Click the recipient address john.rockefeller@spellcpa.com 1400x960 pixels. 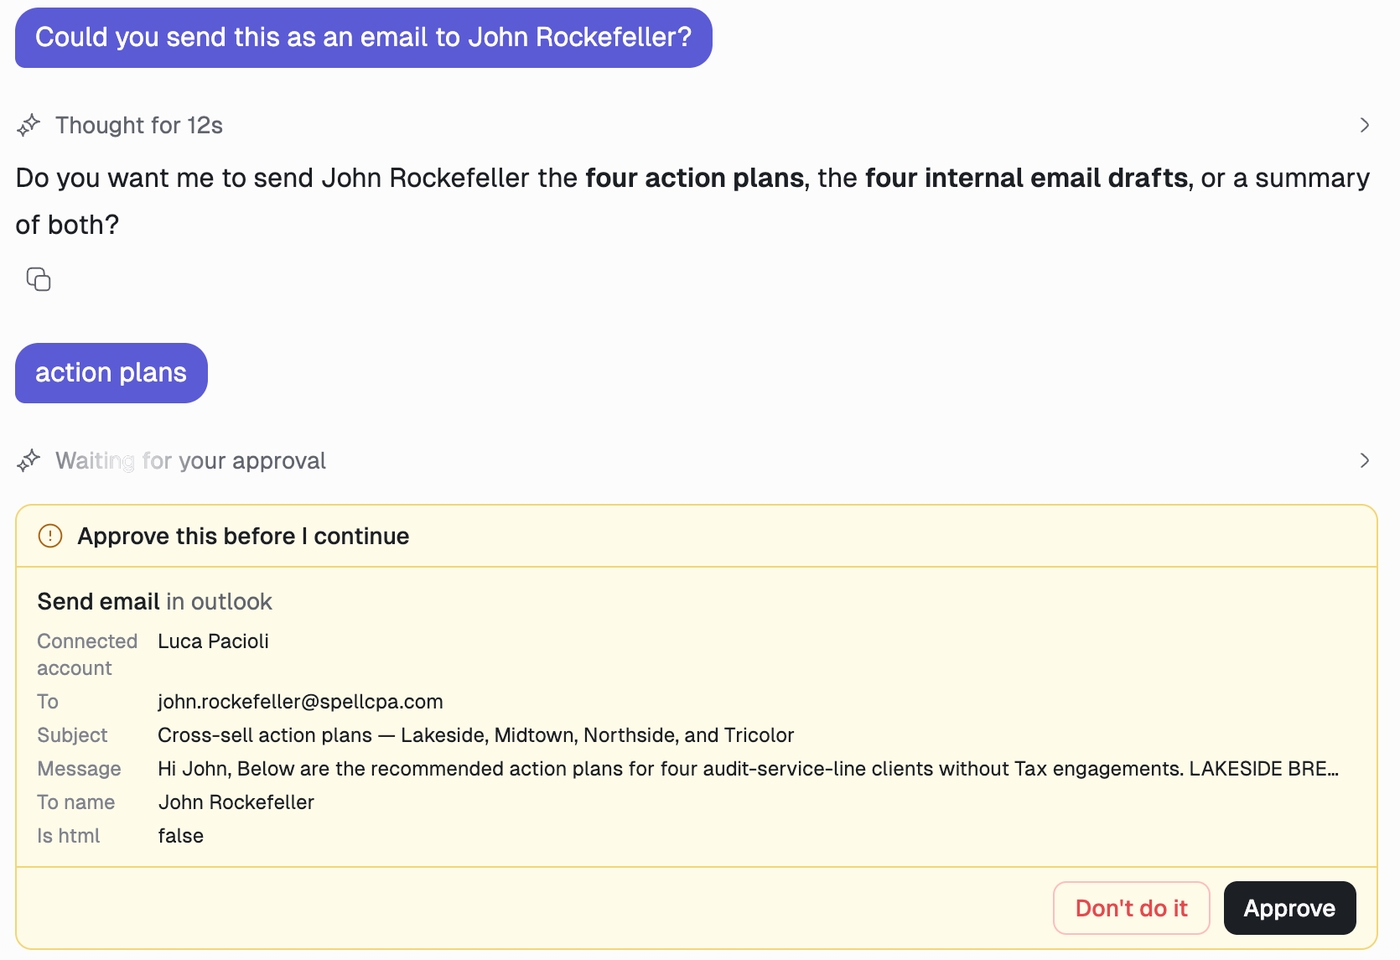coord(300,702)
